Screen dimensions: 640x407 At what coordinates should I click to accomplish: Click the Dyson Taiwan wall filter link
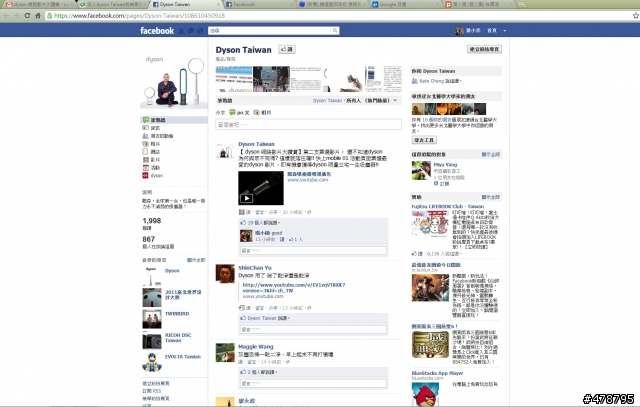[327, 100]
